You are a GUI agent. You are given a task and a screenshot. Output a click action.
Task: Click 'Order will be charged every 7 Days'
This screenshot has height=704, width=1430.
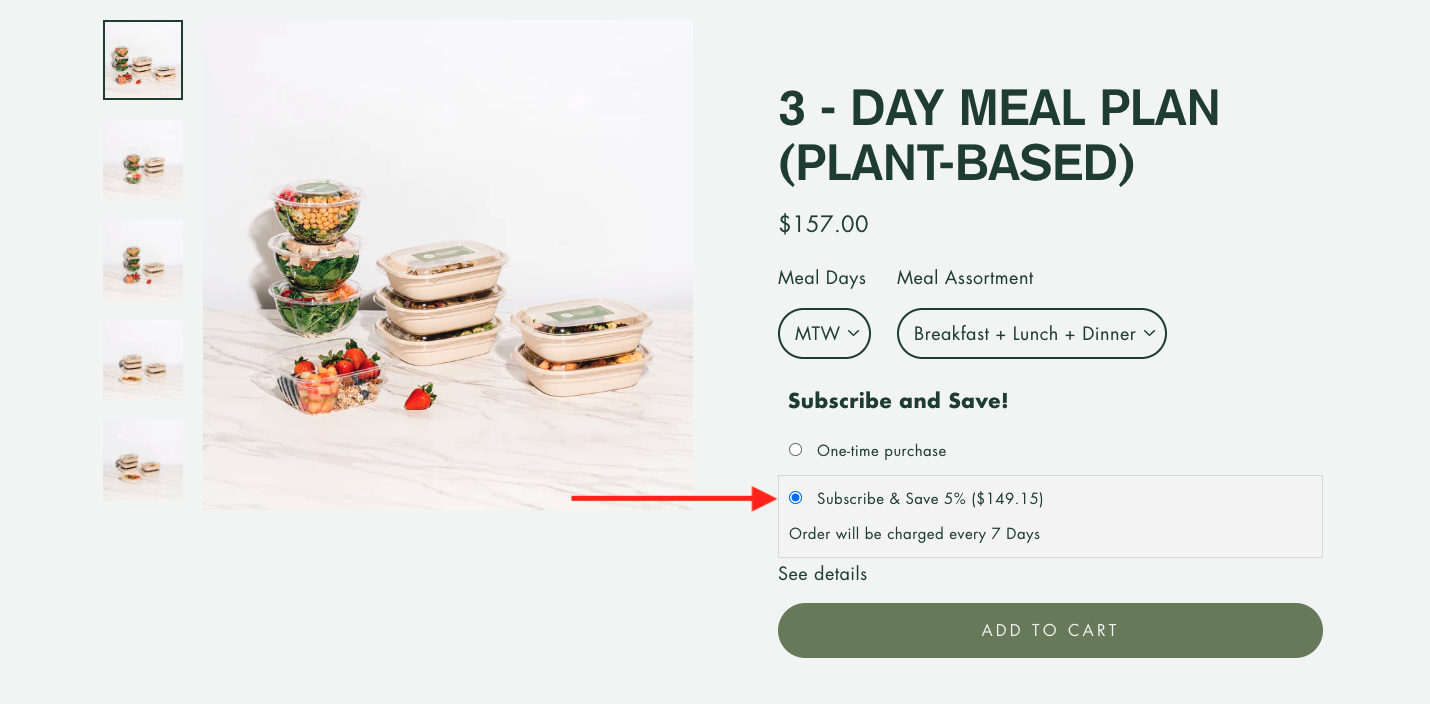click(x=914, y=534)
